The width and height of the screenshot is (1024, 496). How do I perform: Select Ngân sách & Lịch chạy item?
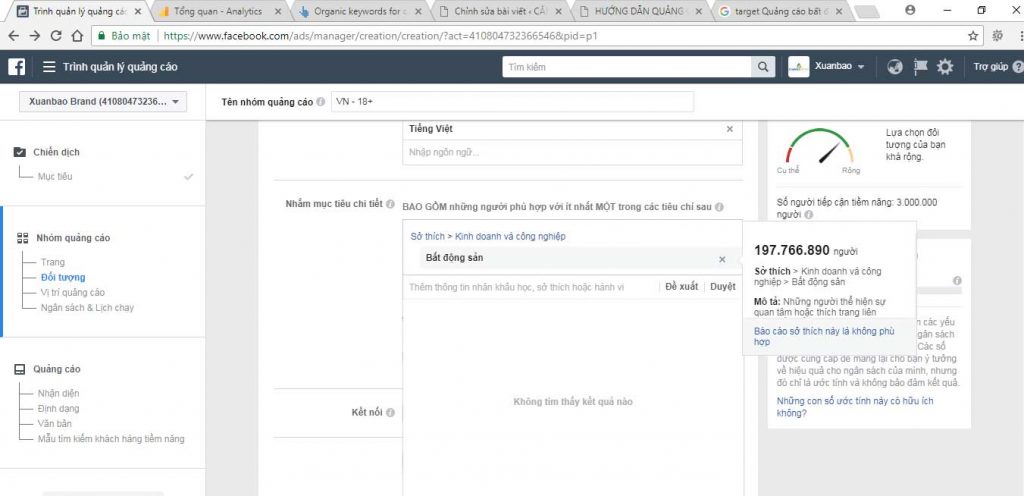coord(87,307)
